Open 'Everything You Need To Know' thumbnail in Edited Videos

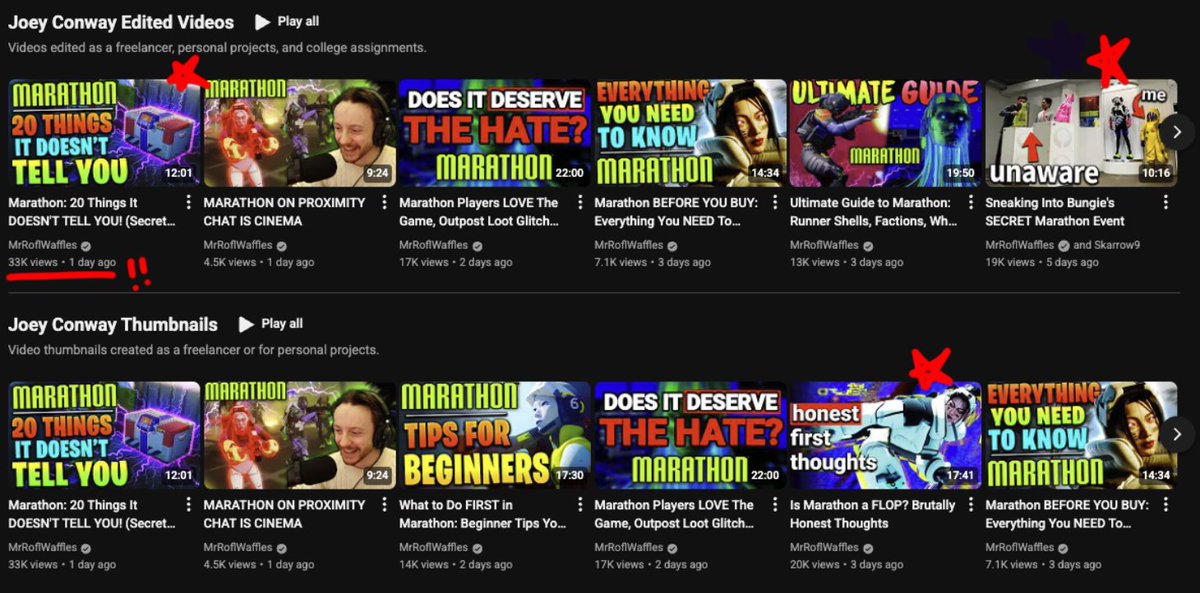690,133
